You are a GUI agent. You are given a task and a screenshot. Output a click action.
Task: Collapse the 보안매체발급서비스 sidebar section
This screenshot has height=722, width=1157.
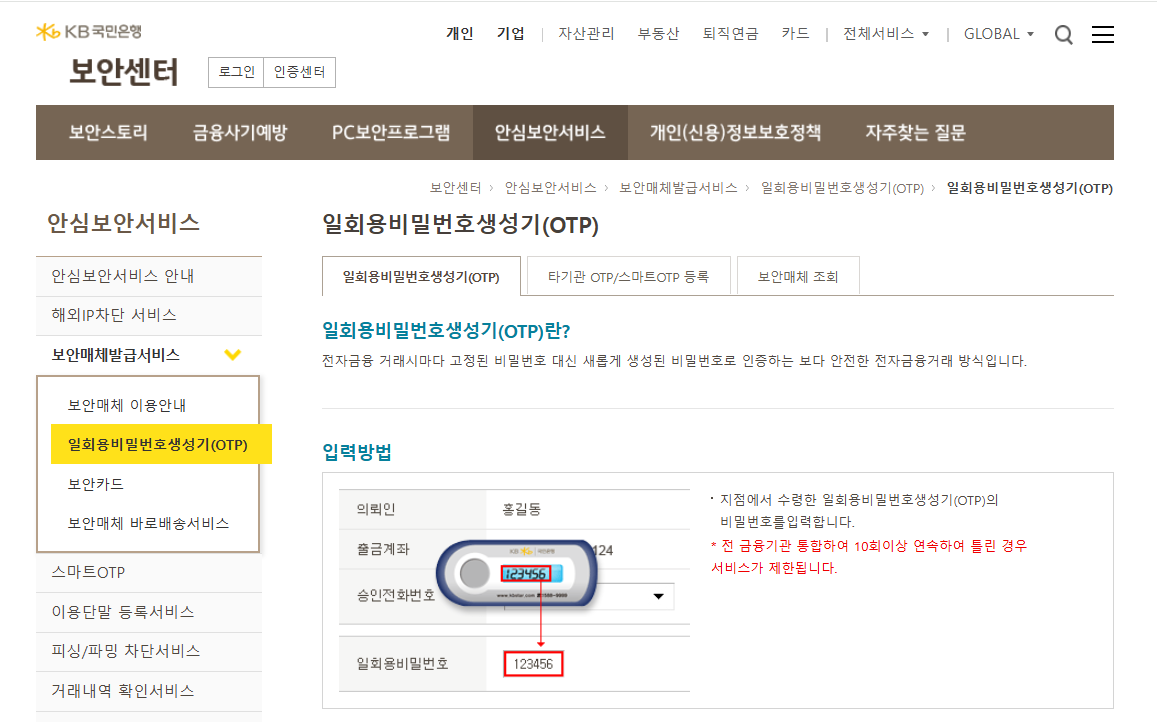(x=232, y=354)
